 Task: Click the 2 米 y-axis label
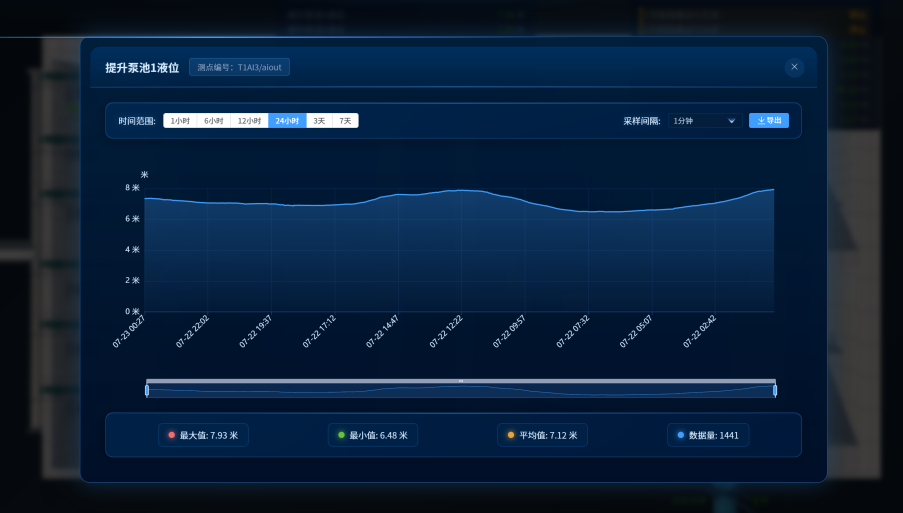[132, 280]
